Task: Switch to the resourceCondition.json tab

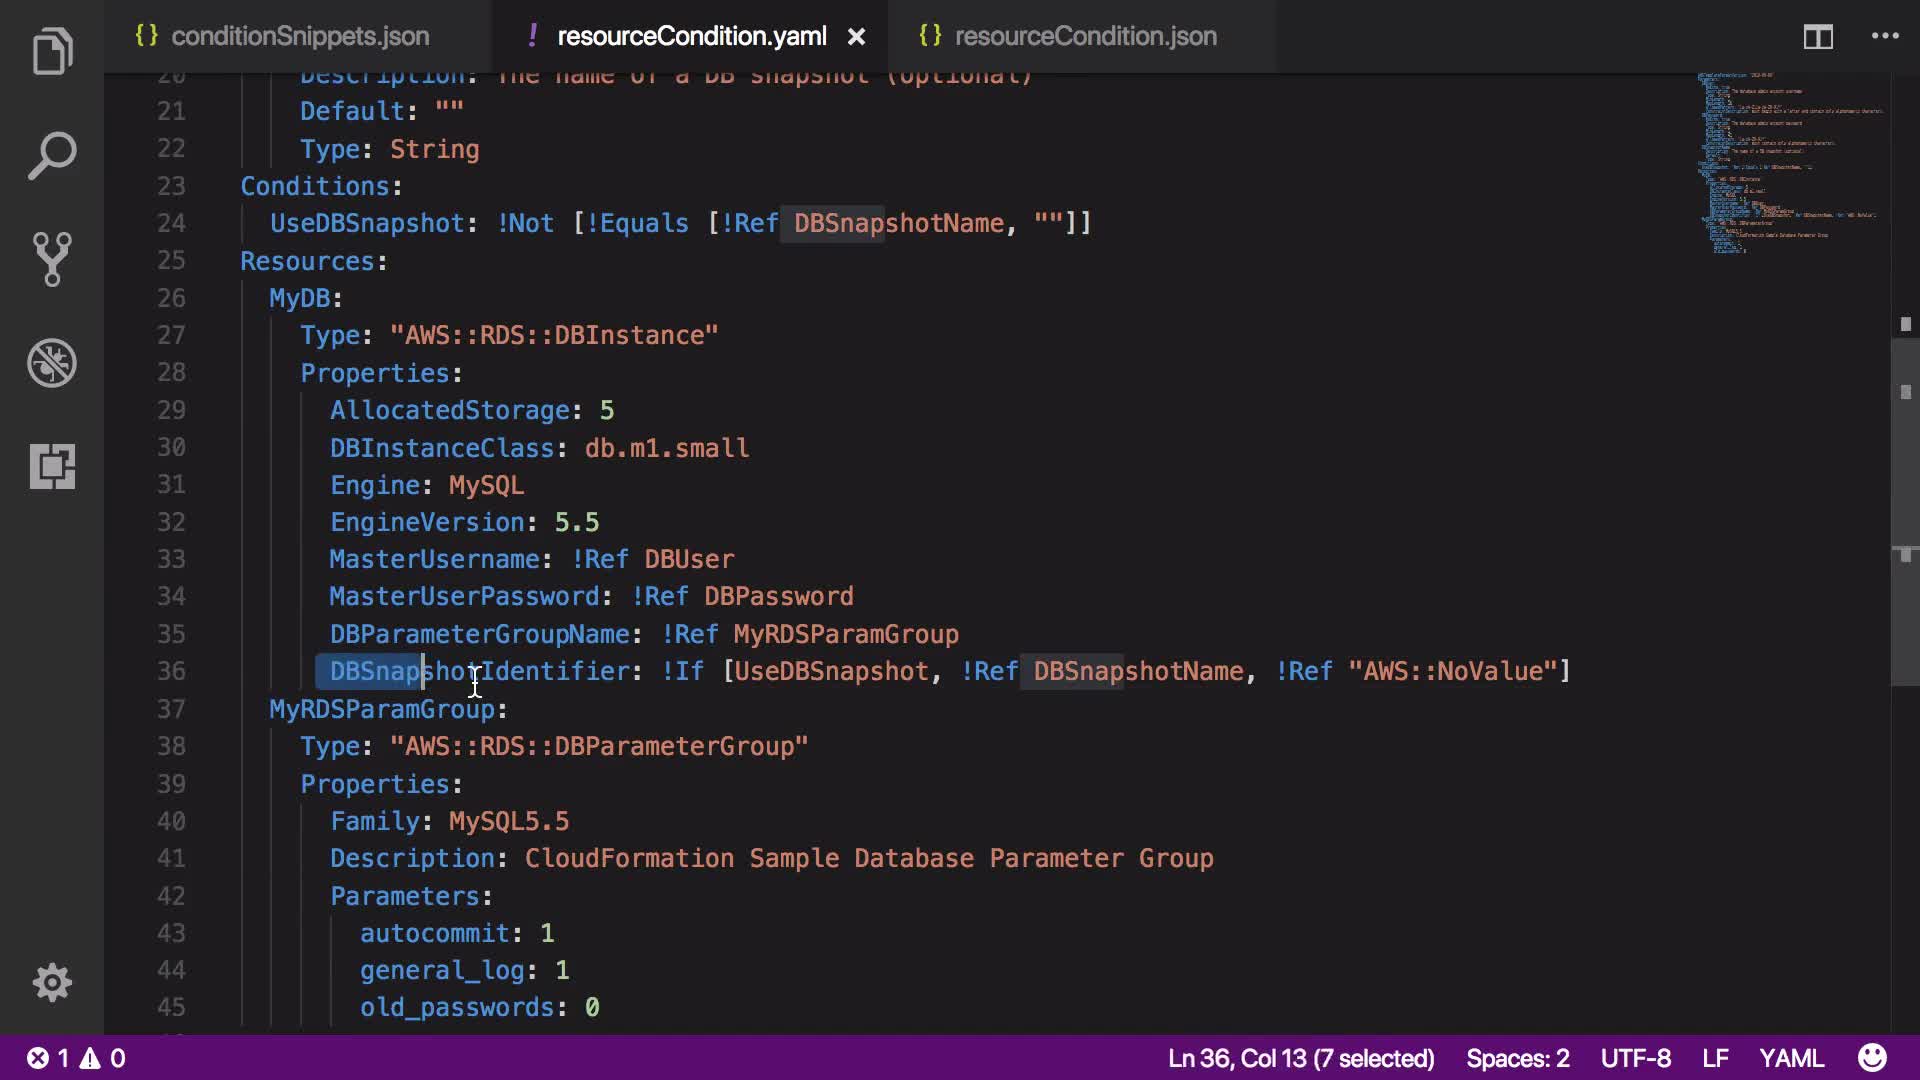Action: click(x=1085, y=36)
